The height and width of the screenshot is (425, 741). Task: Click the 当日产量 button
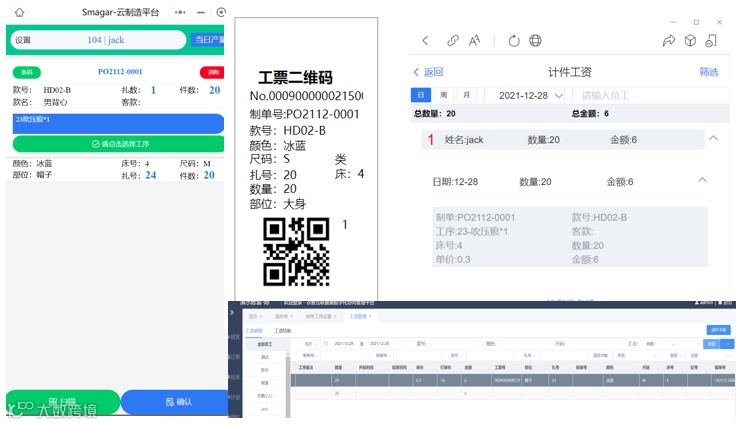click(208, 40)
